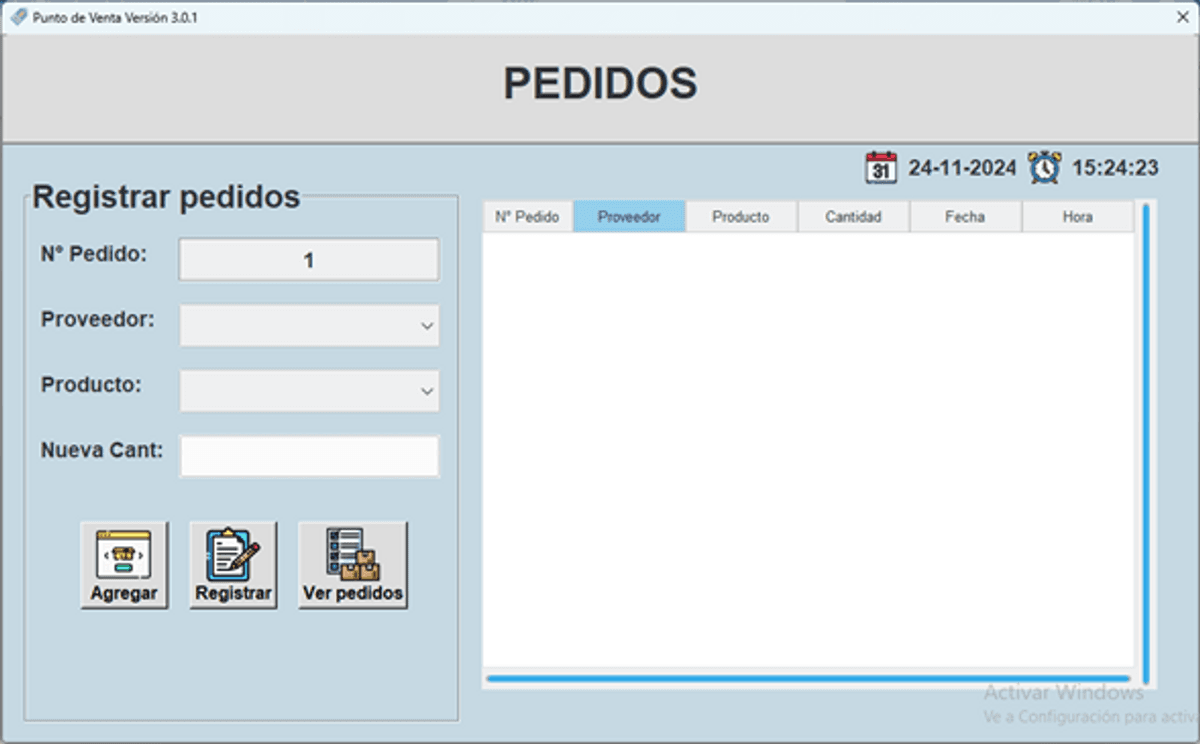
Task: Click the calendar icon beside the date
Action: coord(881,168)
